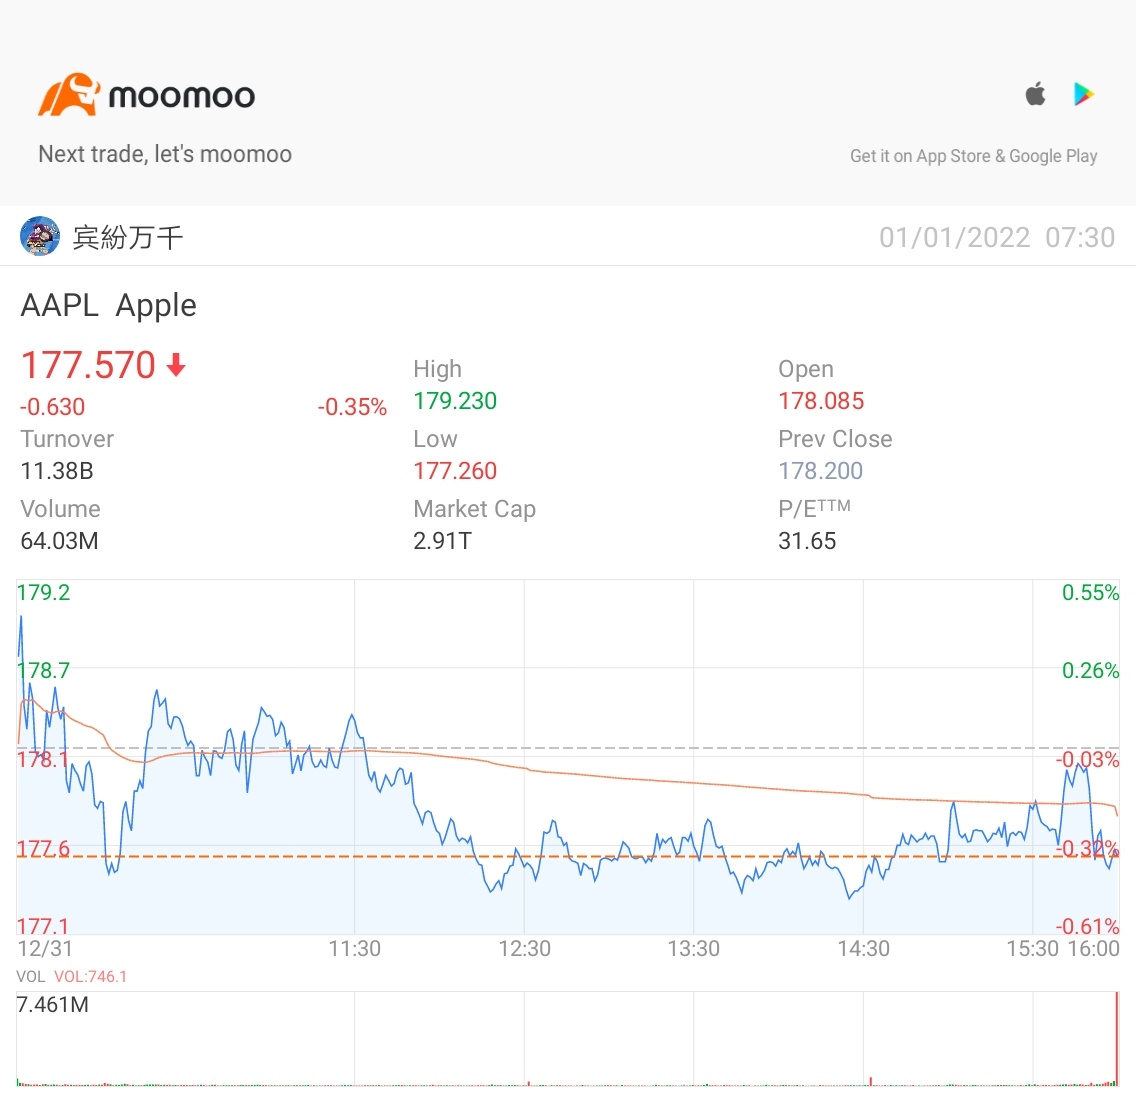The image size is (1136, 1104).
Task: Click the 13:30 time axis label
Action: [693, 948]
